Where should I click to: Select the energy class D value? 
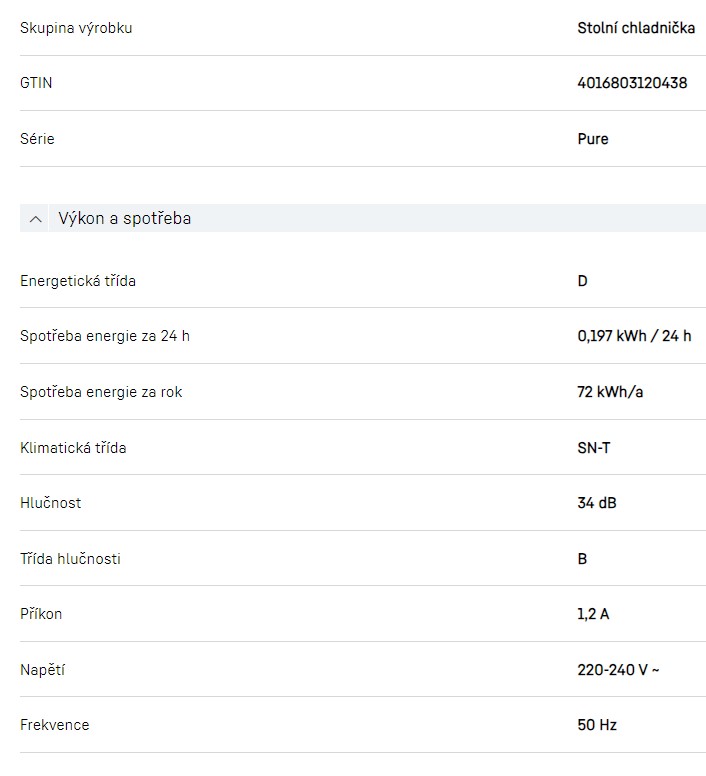click(583, 281)
